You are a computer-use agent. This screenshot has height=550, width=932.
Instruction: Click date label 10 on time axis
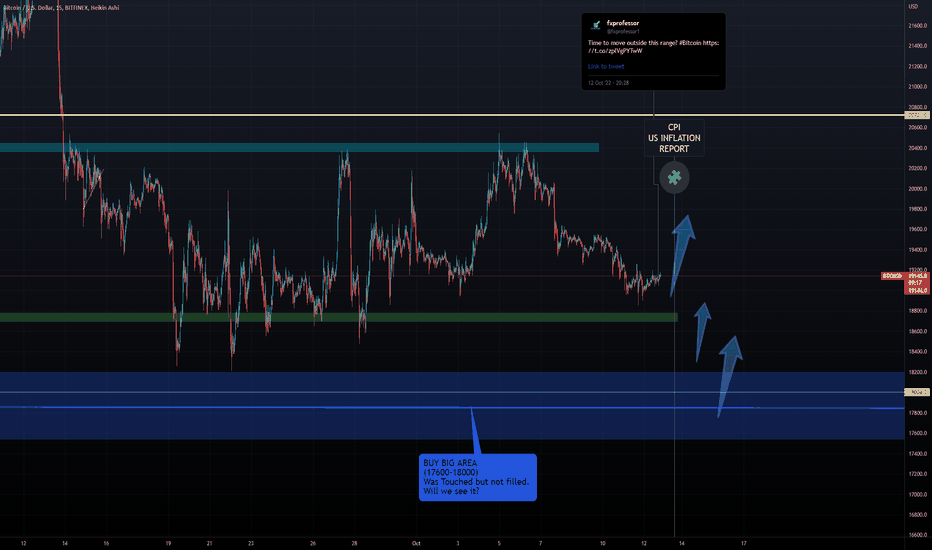[x=602, y=543]
